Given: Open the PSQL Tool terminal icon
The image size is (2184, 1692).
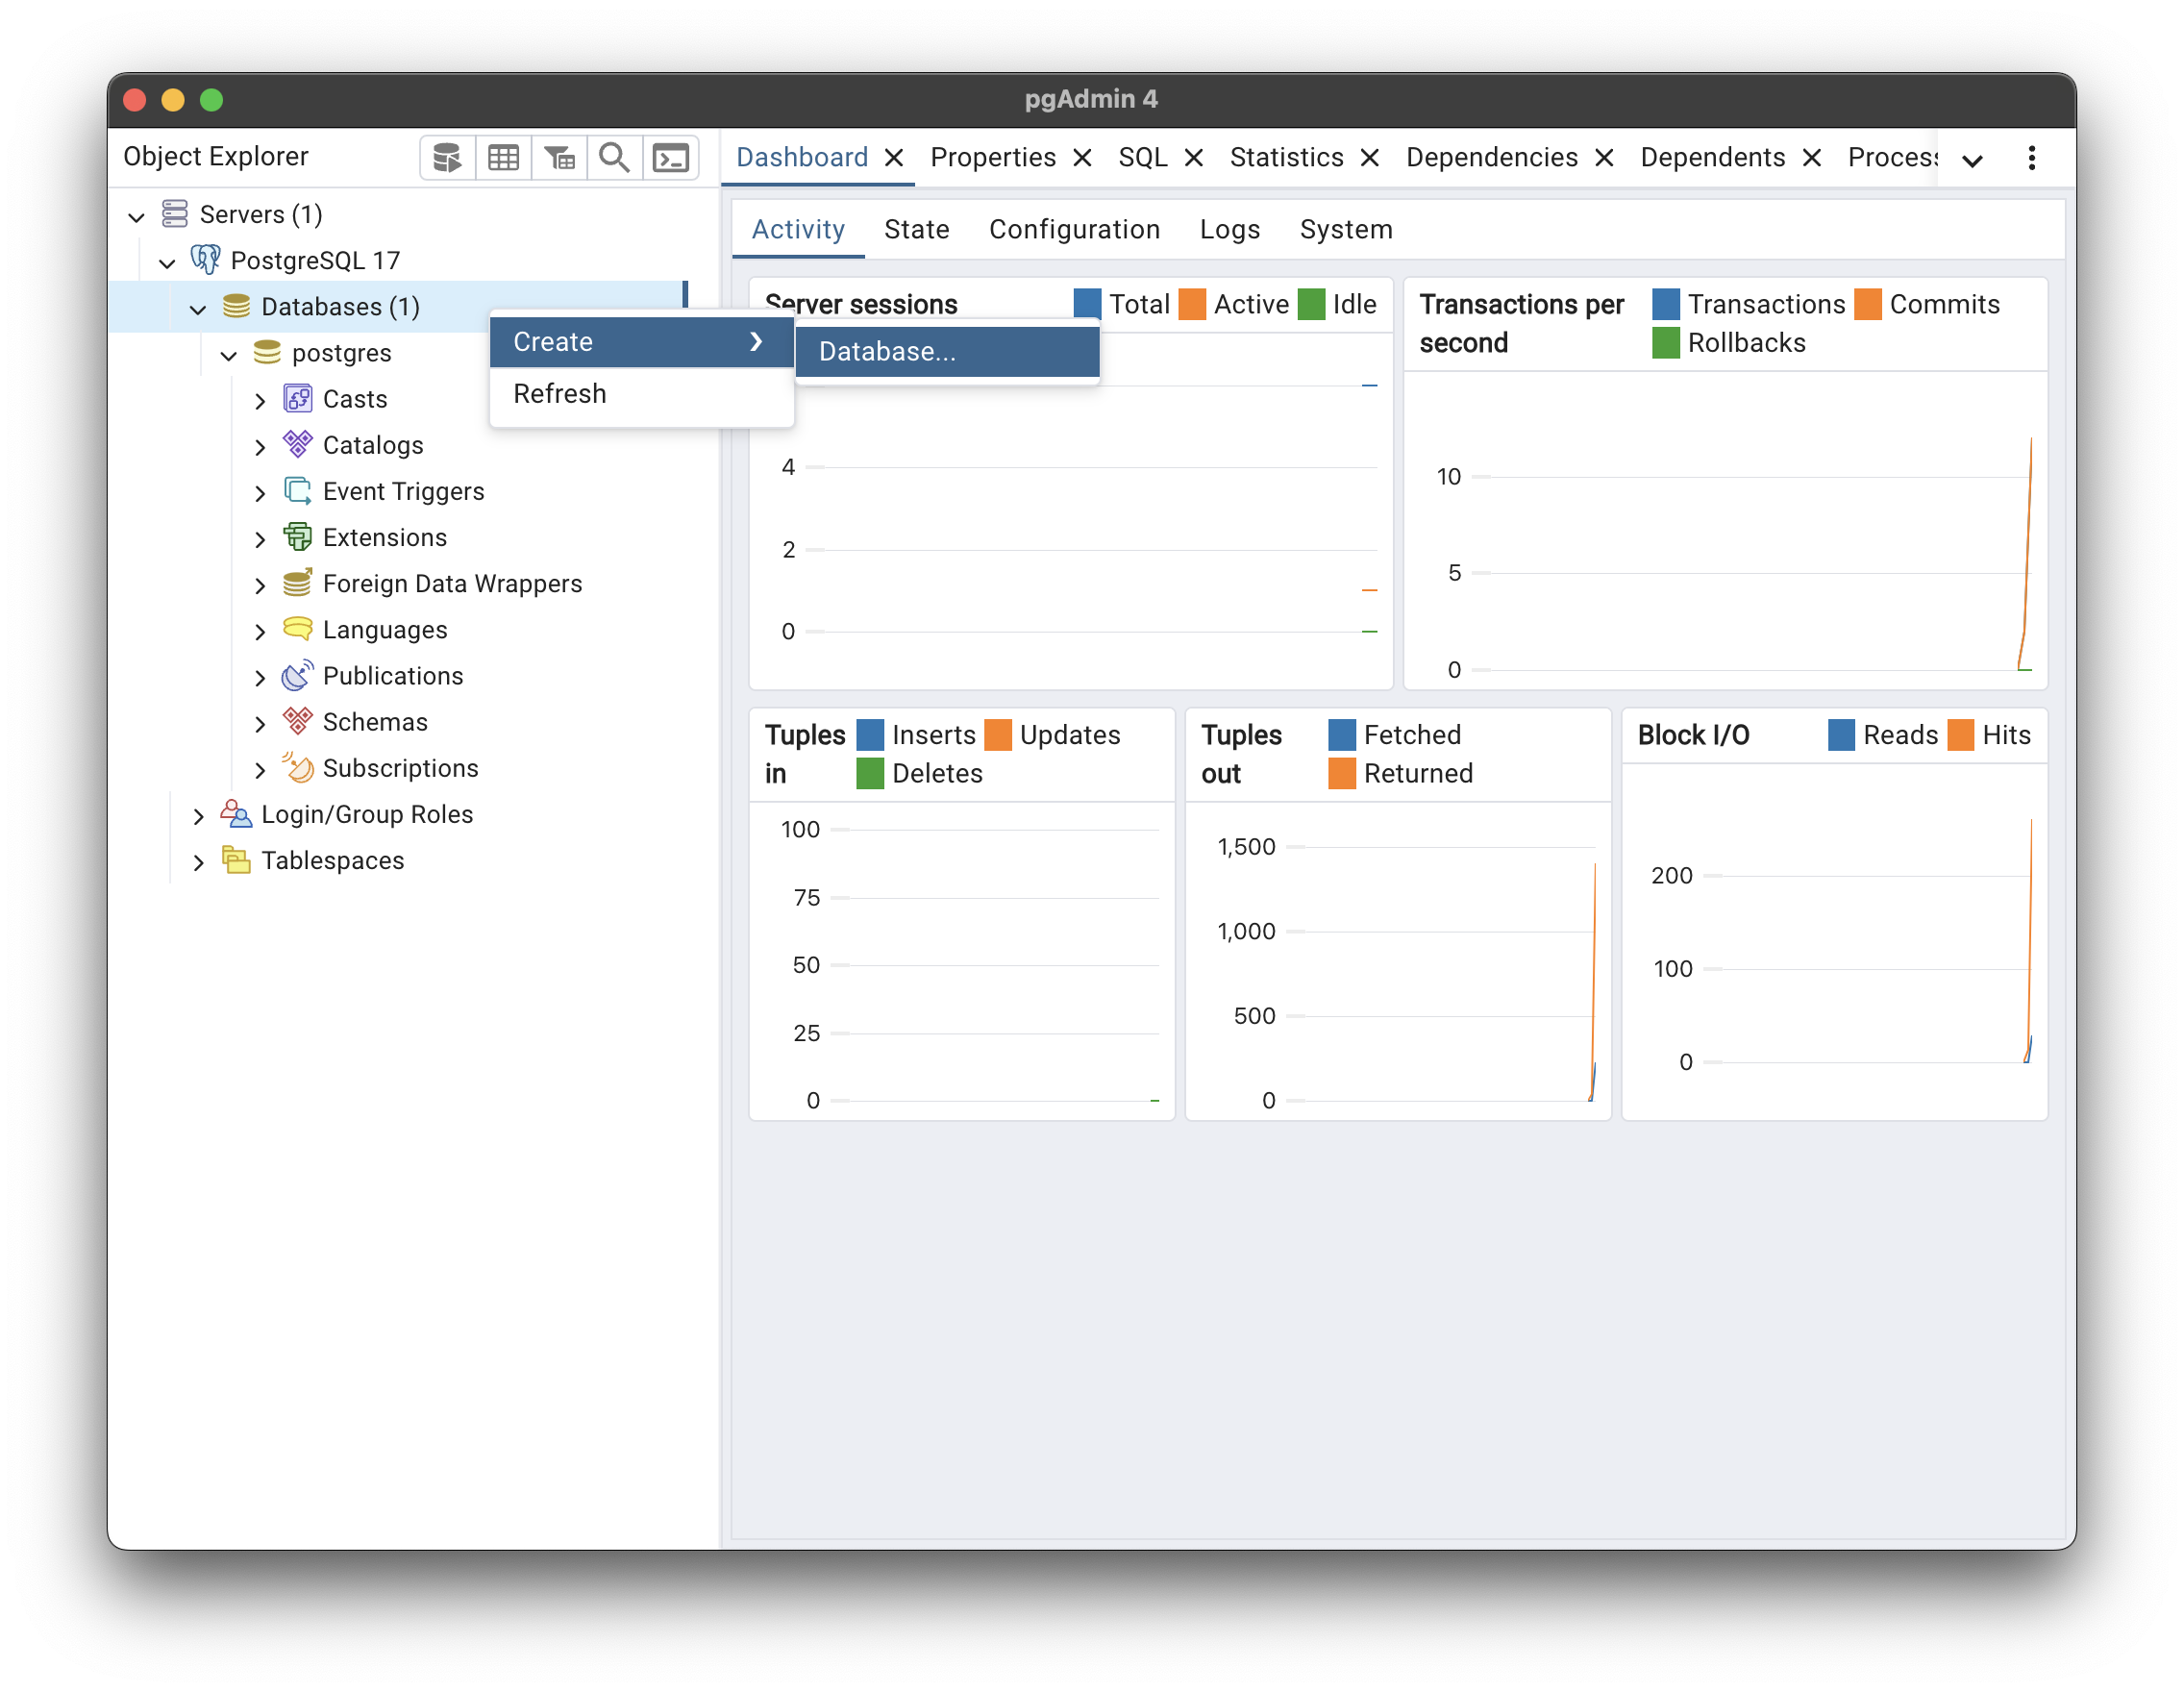Looking at the screenshot, I should tap(670, 158).
